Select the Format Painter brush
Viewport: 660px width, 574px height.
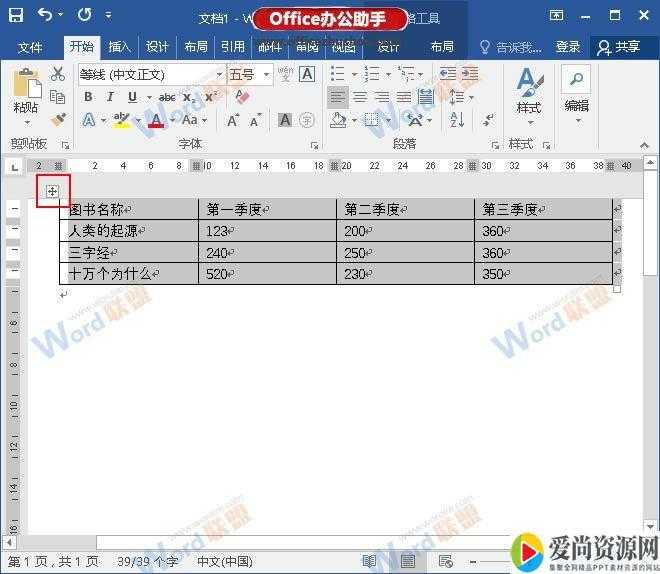coord(58,120)
